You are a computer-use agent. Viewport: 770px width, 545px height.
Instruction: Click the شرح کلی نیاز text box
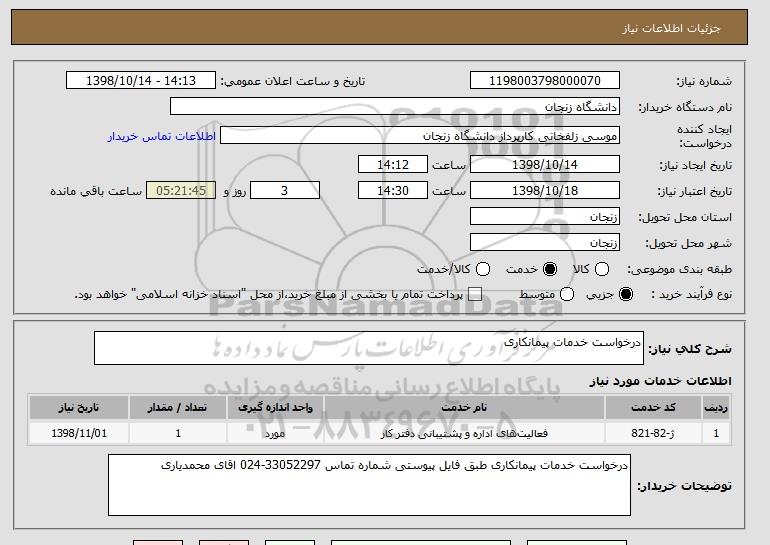coord(369,348)
